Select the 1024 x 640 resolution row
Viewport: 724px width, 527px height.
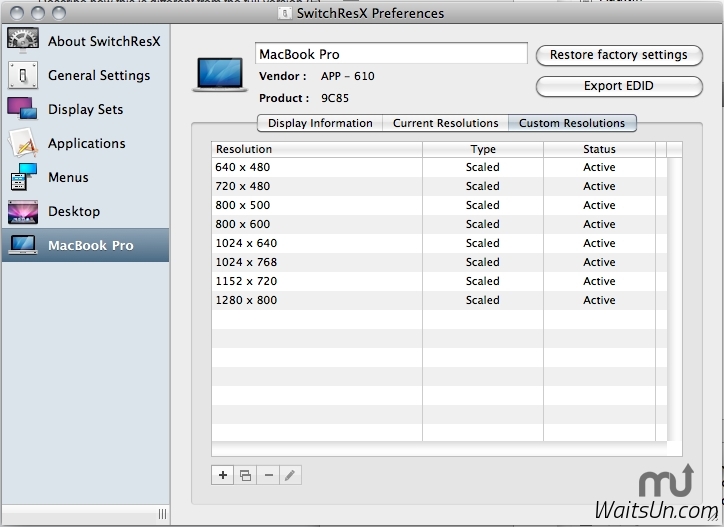point(439,243)
